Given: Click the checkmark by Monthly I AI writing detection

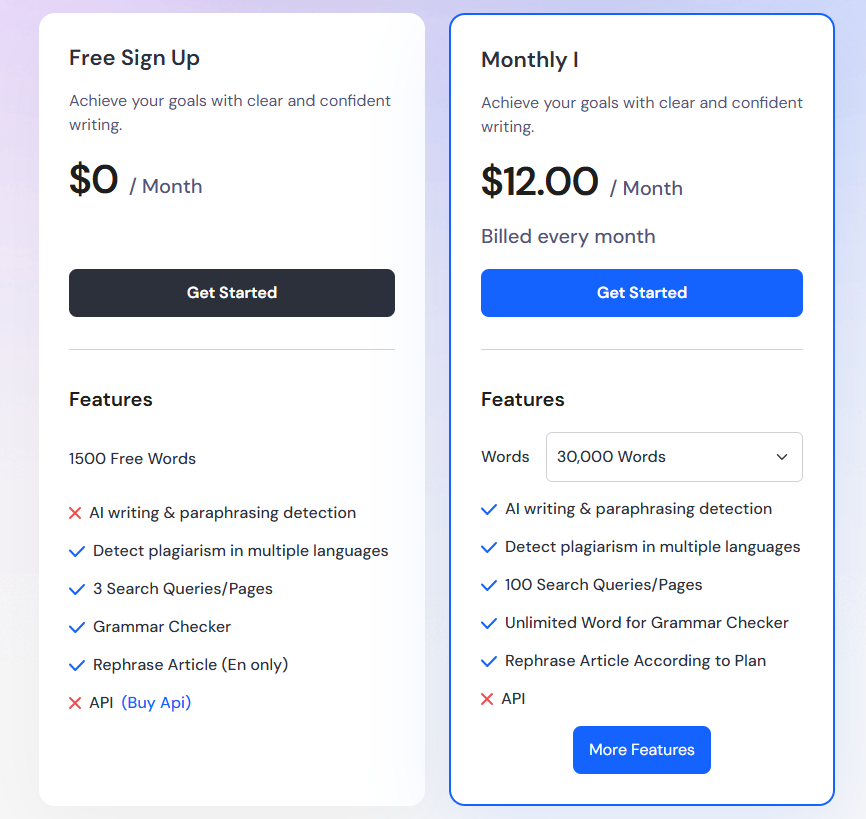Looking at the screenshot, I should click(489, 509).
